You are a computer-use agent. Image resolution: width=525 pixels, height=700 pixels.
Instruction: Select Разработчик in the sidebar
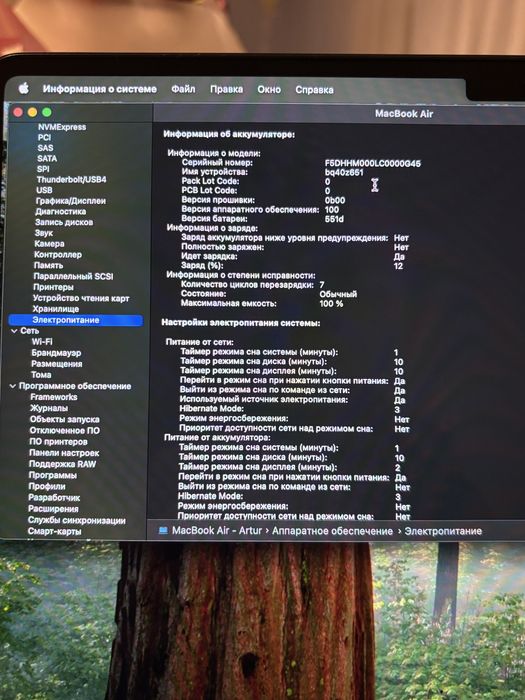pos(54,497)
